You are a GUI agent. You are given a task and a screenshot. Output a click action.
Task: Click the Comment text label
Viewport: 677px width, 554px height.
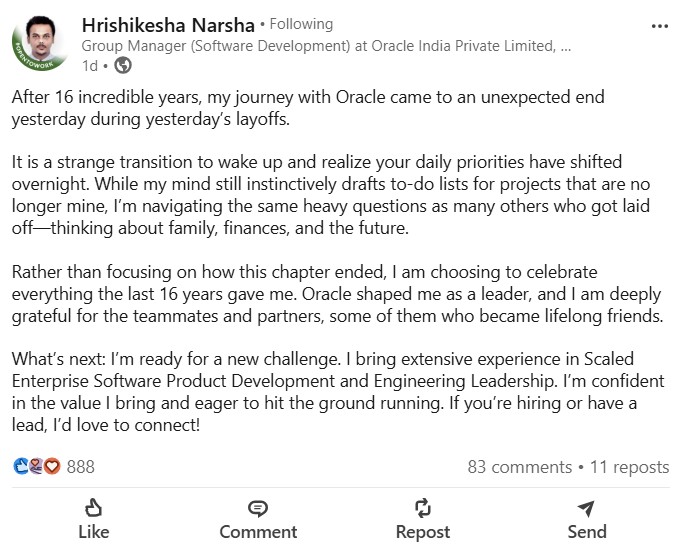[258, 532]
